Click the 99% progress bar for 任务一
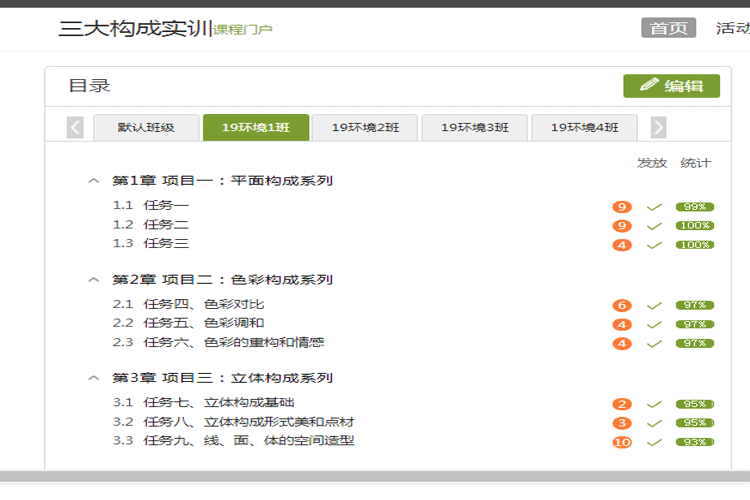Viewport: 750px width, 500px height. [694, 207]
